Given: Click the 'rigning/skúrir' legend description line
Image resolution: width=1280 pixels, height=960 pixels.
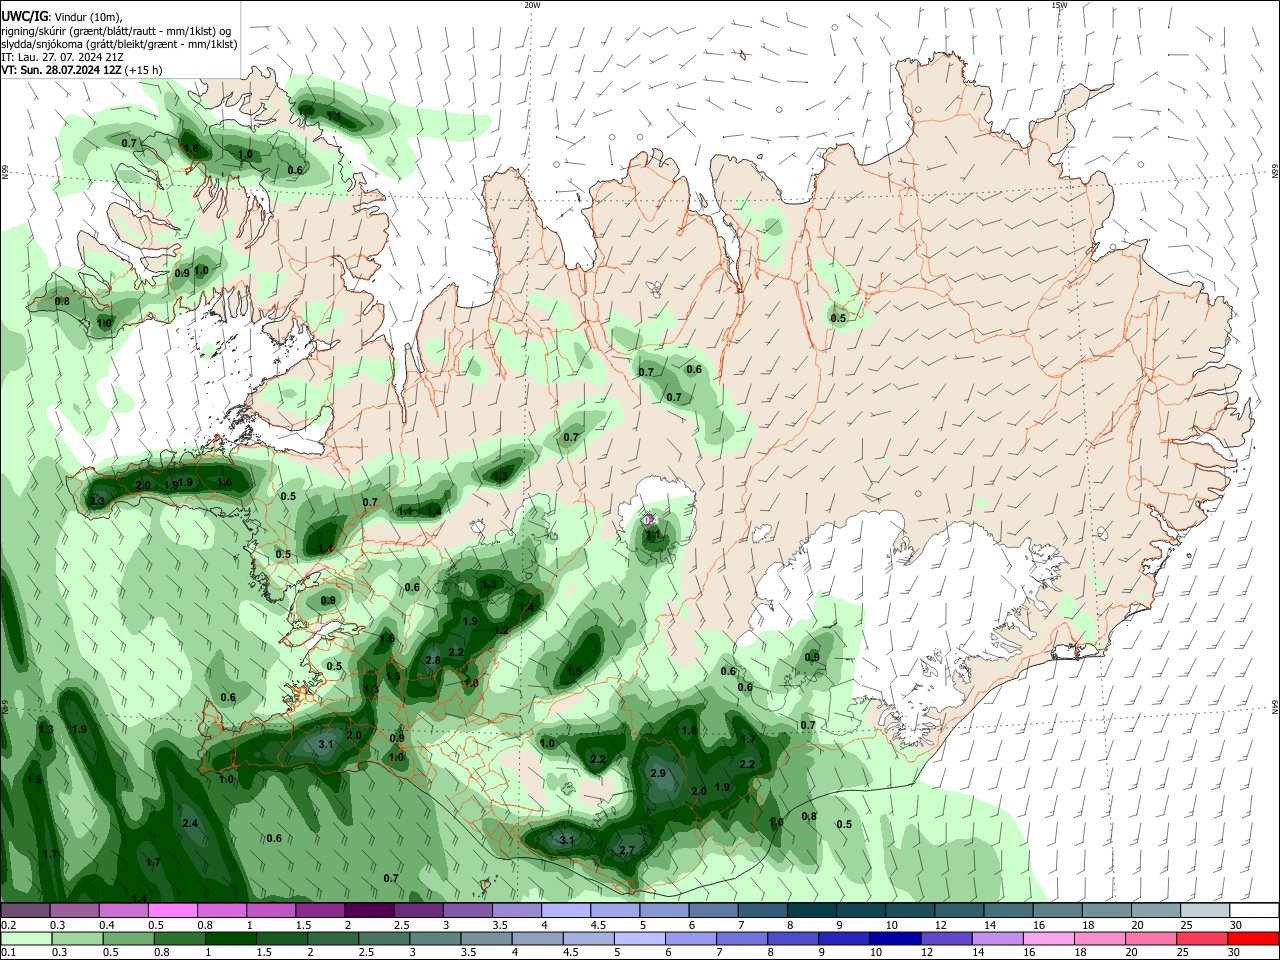Looking at the screenshot, I should click(116, 31).
